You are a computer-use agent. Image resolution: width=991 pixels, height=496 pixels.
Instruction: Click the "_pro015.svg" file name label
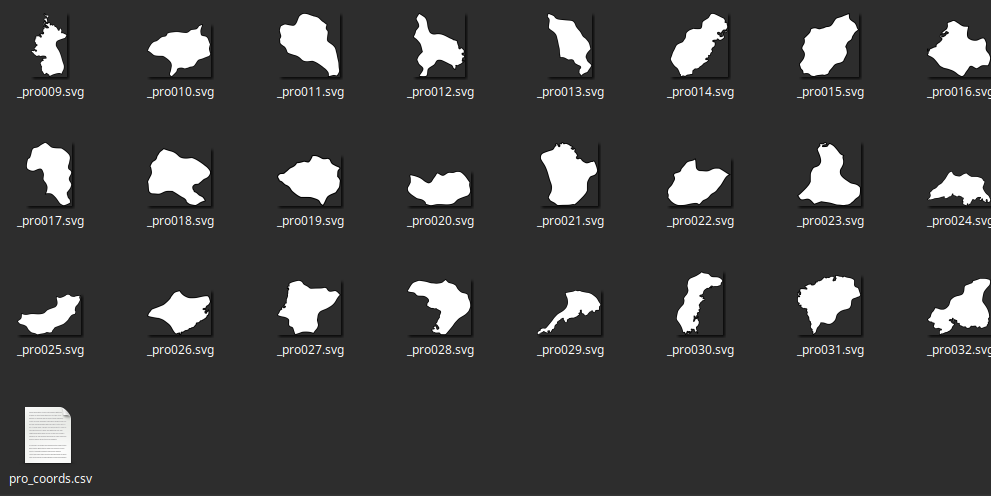pyautogui.click(x=830, y=92)
